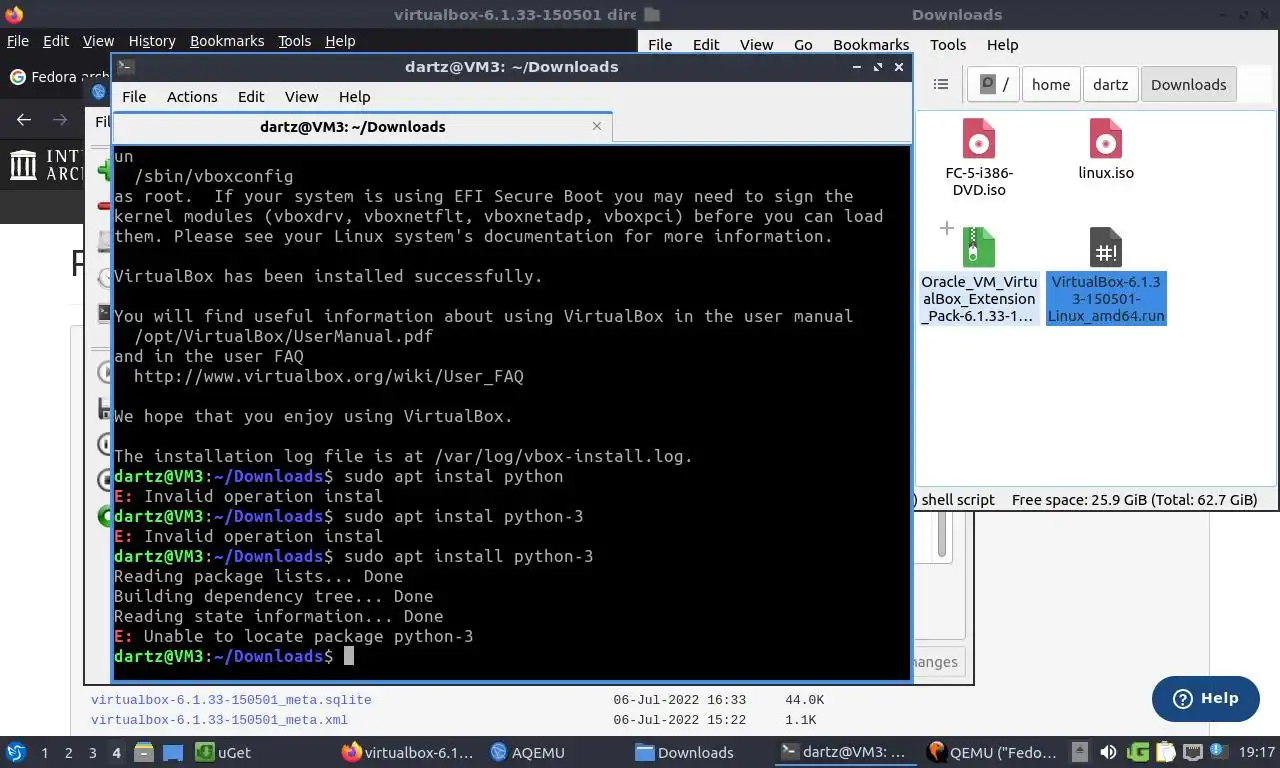
Task: Open the LXQt application menu icon
Action: 15,752
